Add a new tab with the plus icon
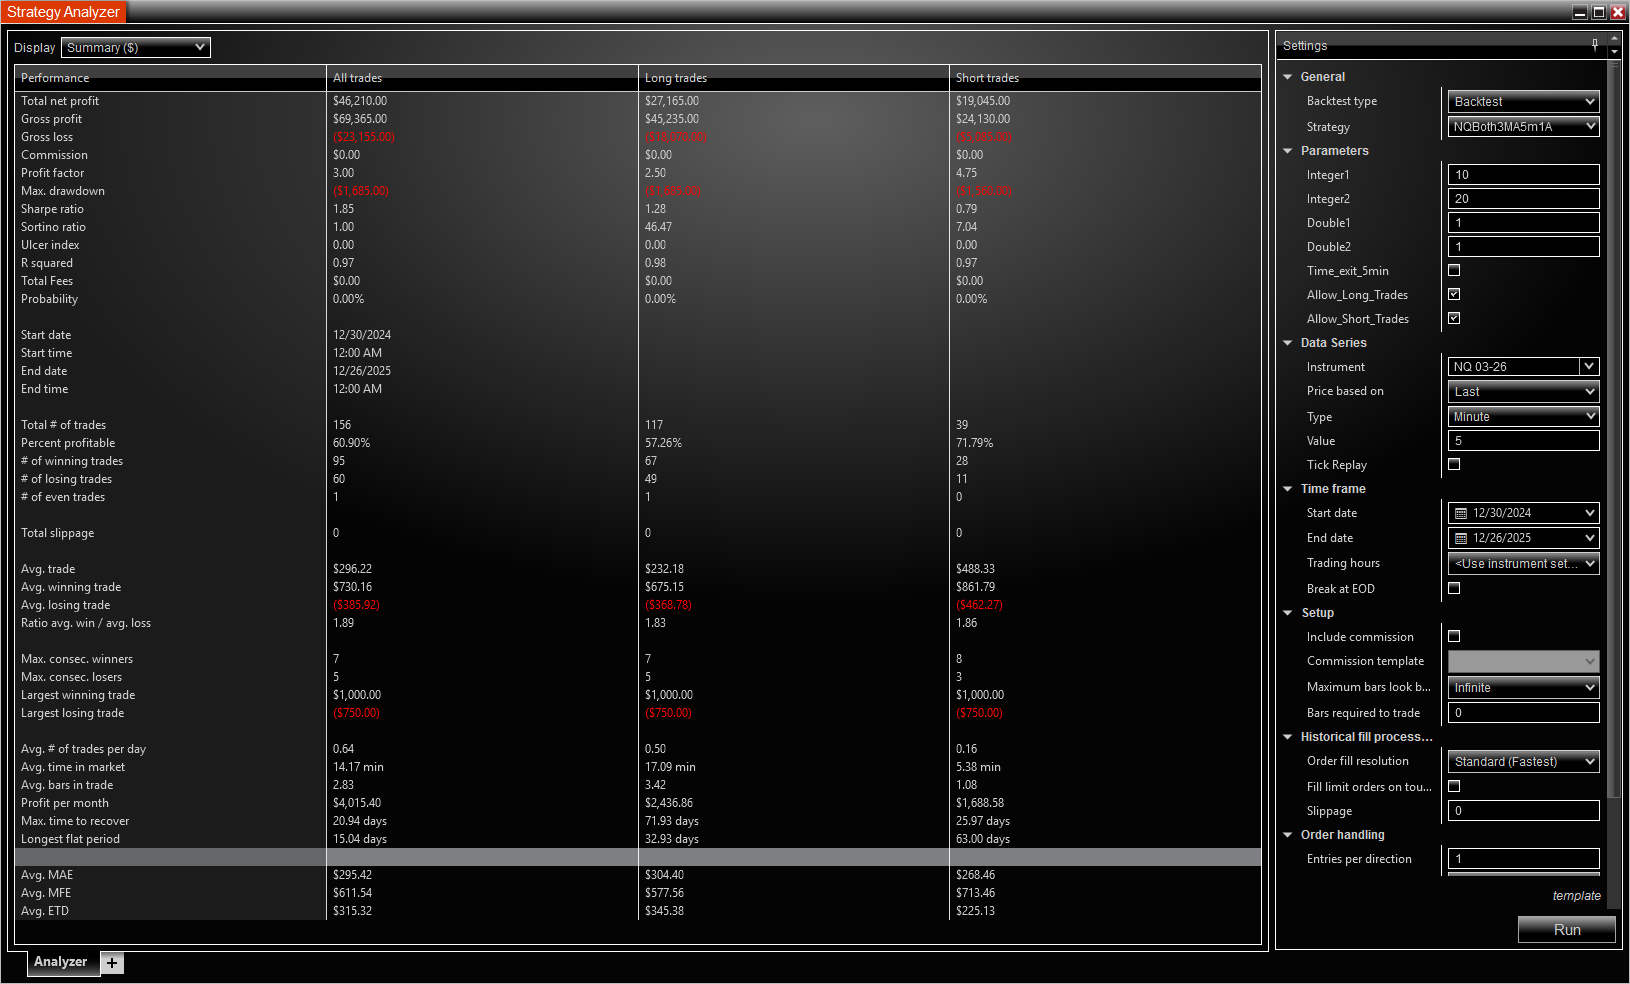Viewport: 1630px width, 984px height. click(112, 963)
